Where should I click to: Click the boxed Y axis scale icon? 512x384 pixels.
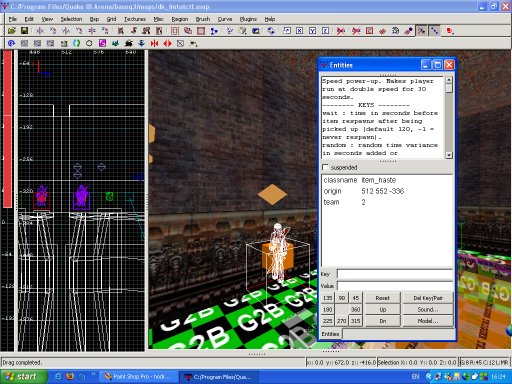click(x=313, y=31)
